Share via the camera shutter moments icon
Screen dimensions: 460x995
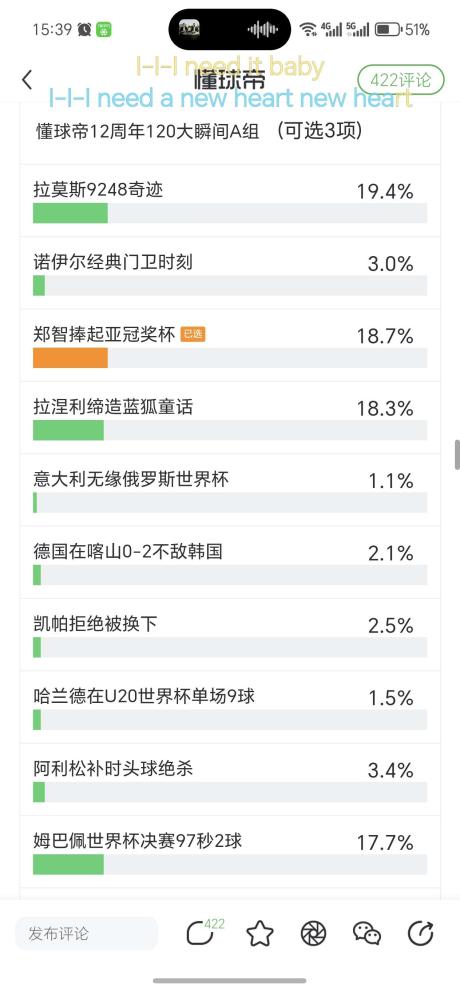coord(313,933)
